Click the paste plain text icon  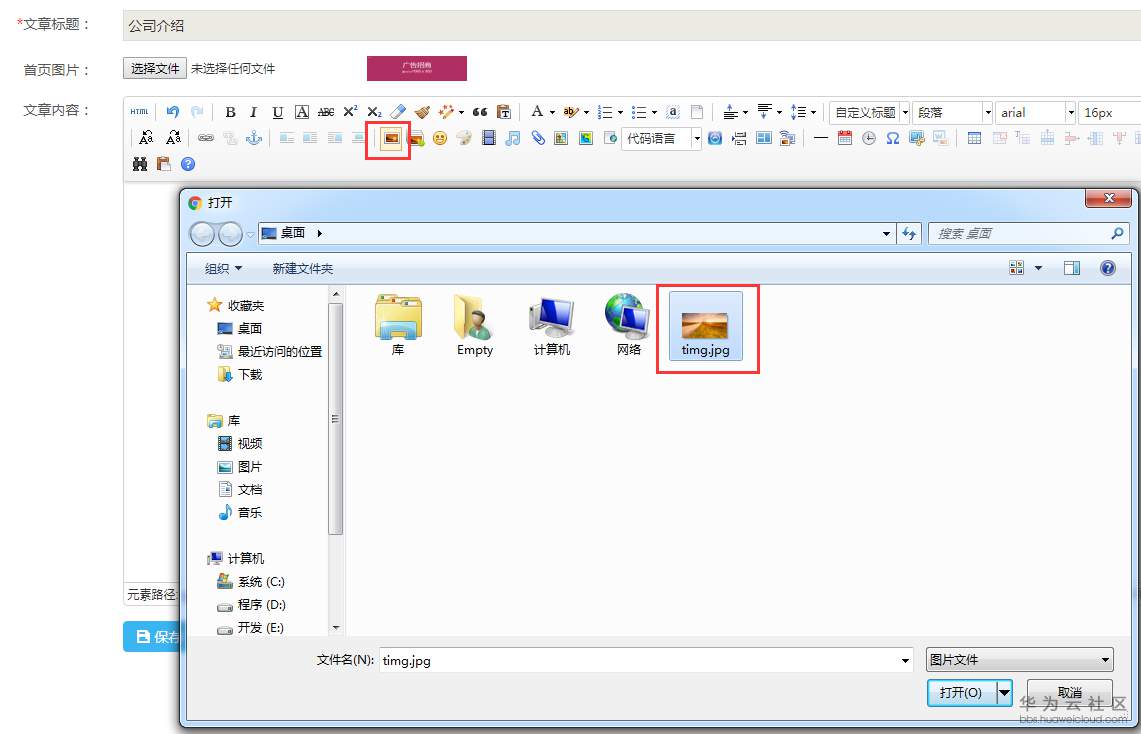tap(504, 112)
